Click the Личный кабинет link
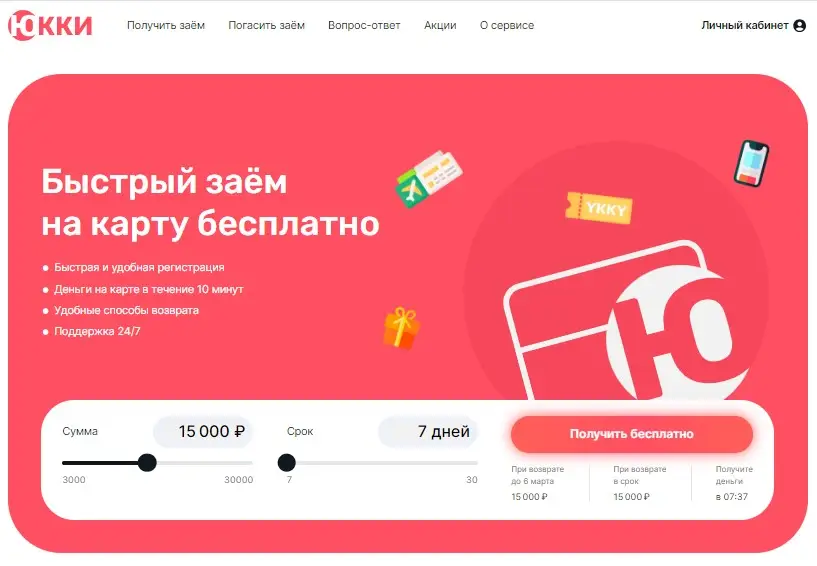This screenshot has height=566, width=817. pos(745,26)
